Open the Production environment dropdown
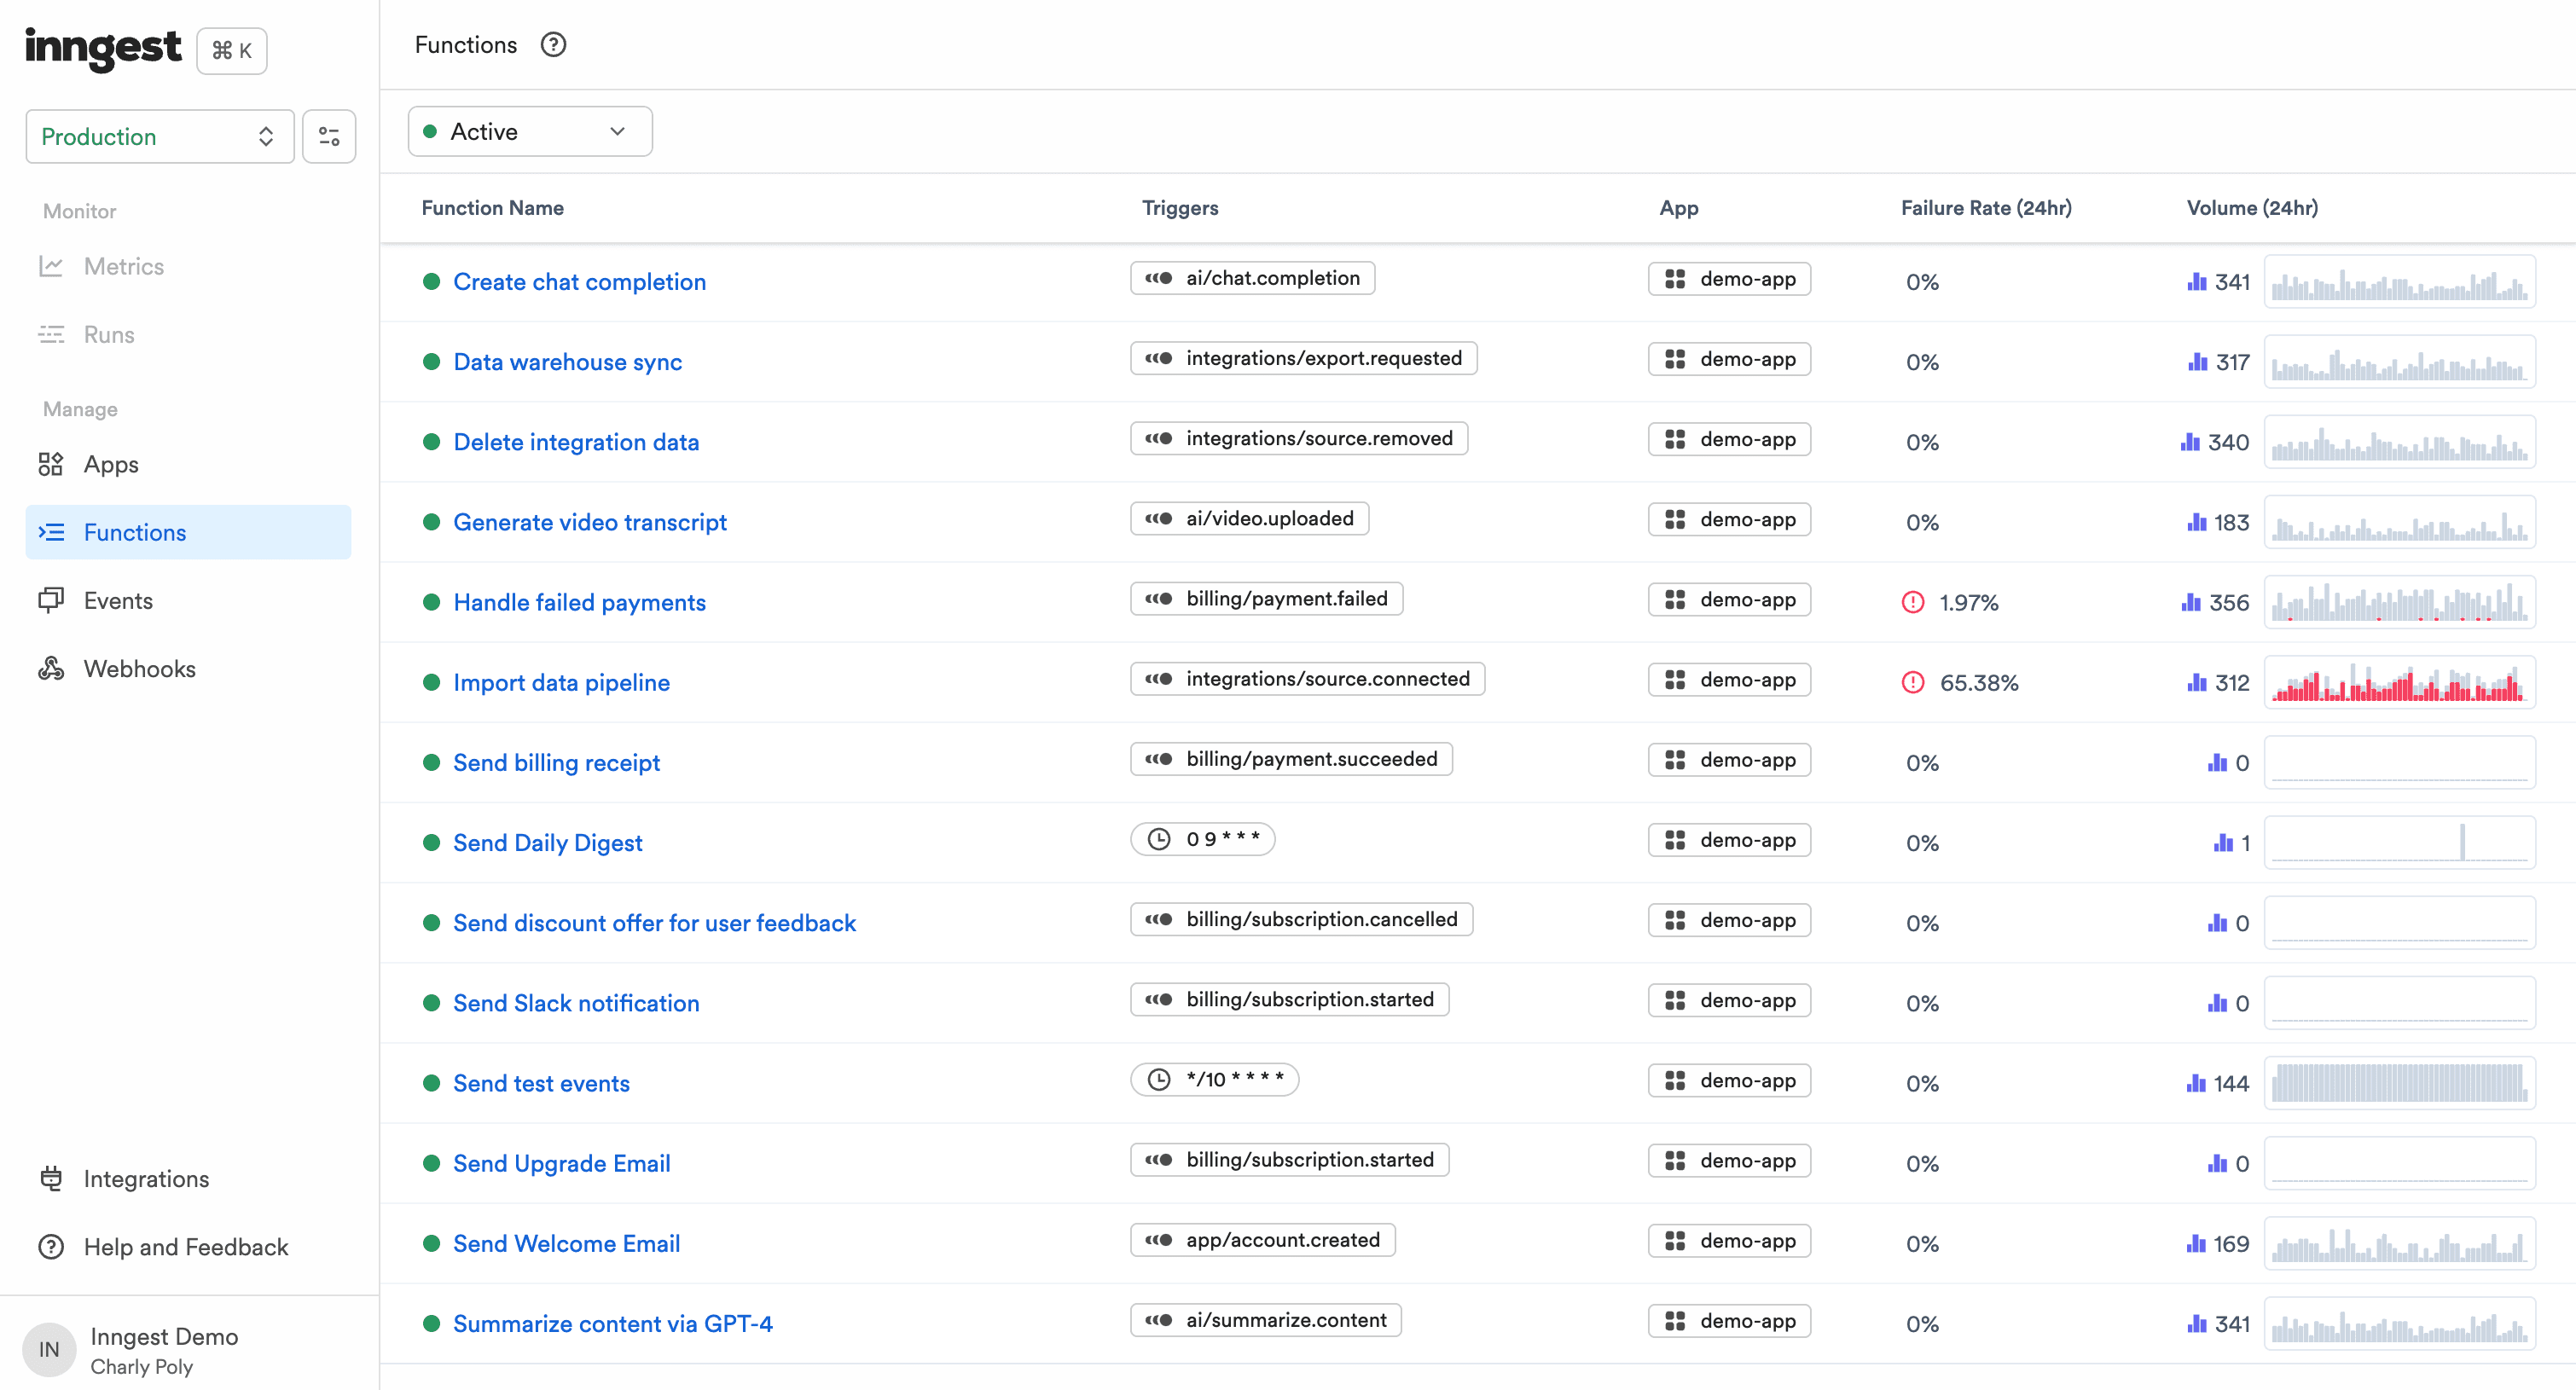2576x1390 pixels. [159, 136]
